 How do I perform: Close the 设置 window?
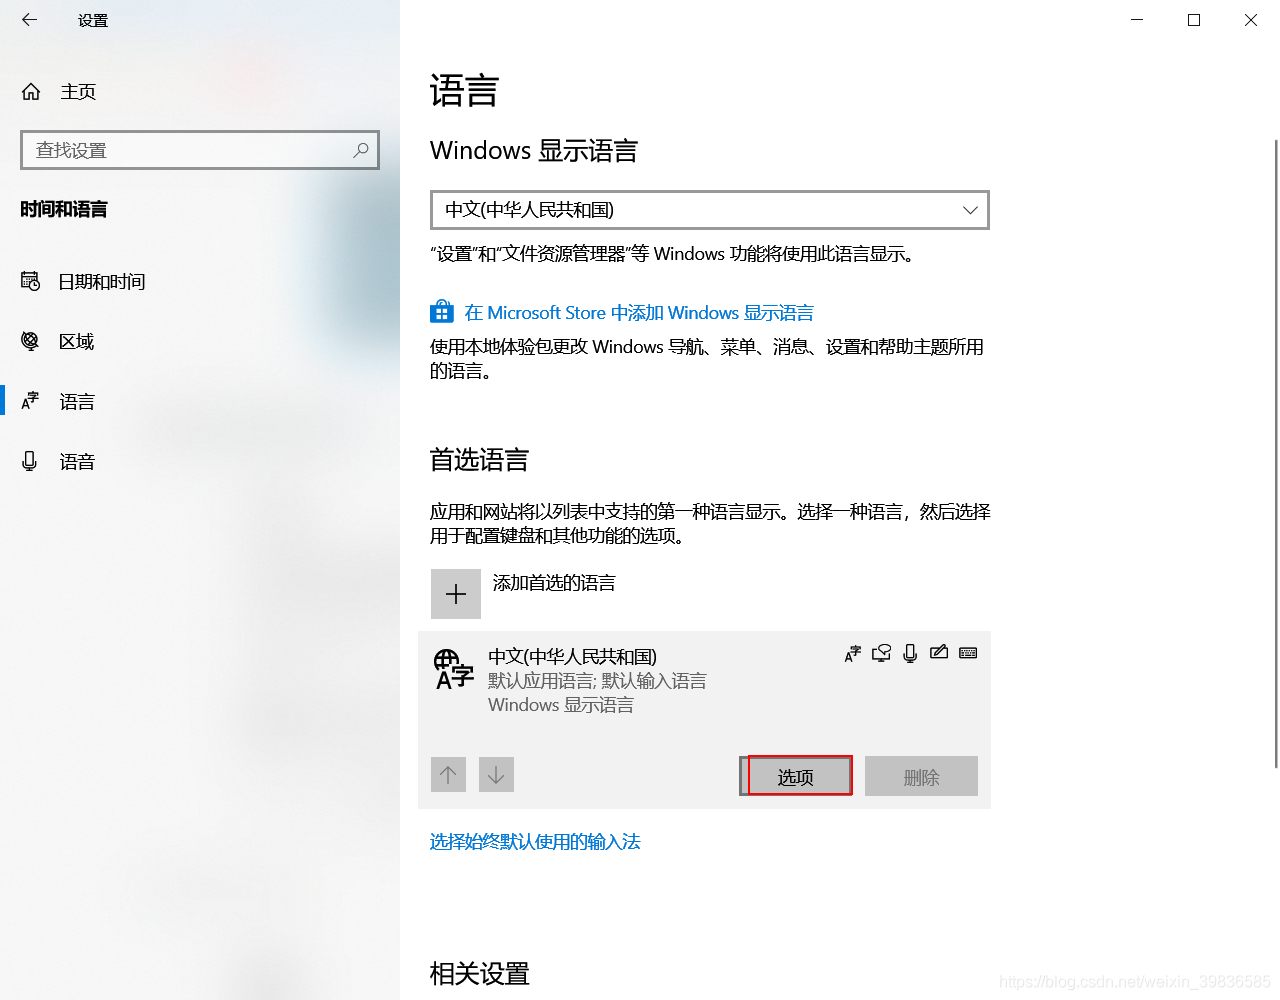[1251, 20]
